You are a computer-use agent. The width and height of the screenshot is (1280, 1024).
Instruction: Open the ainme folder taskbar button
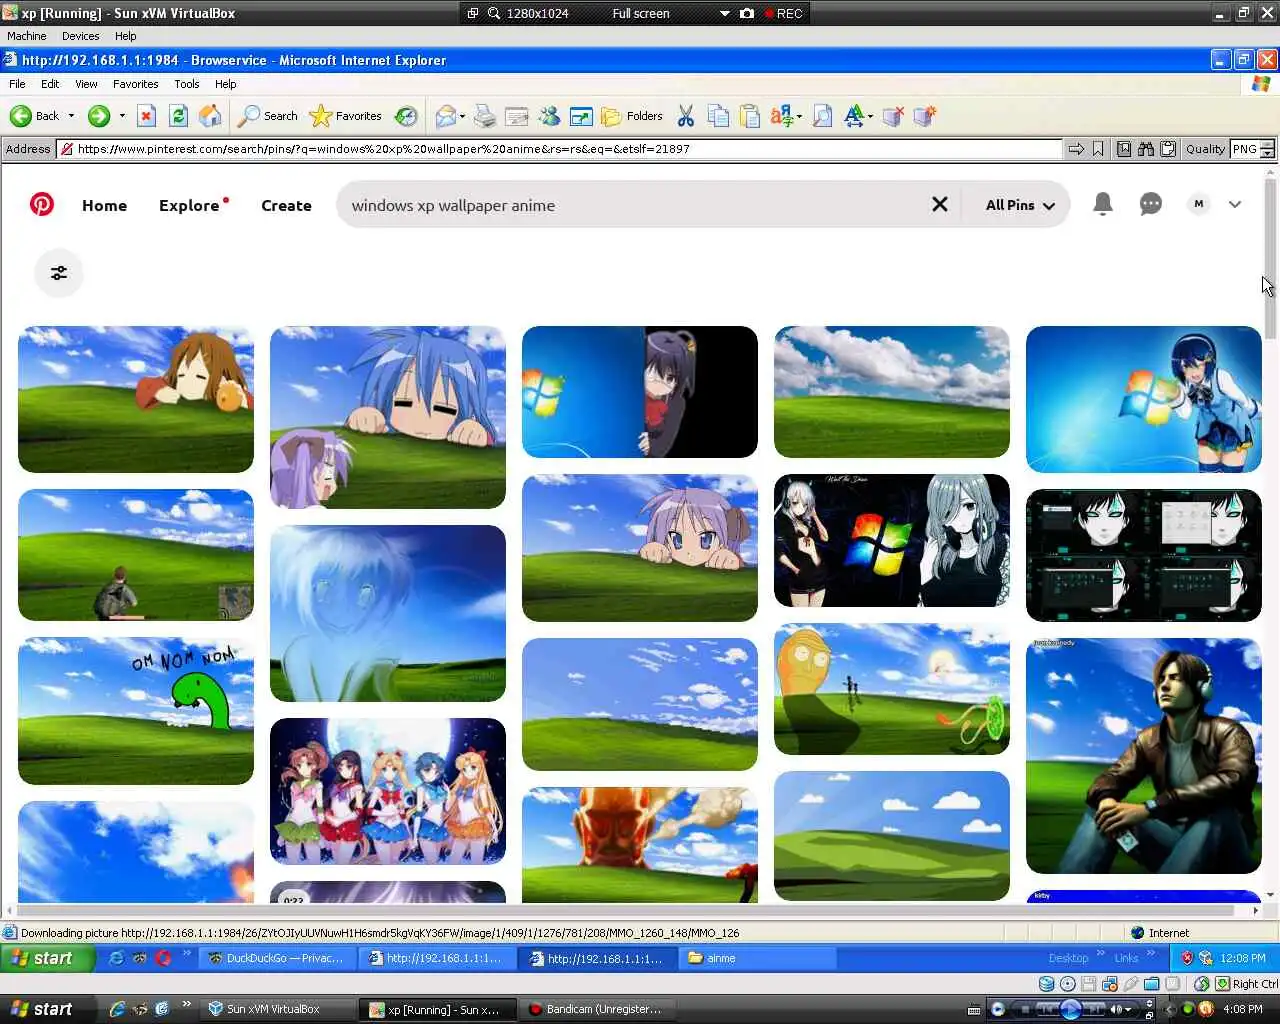[759, 958]
